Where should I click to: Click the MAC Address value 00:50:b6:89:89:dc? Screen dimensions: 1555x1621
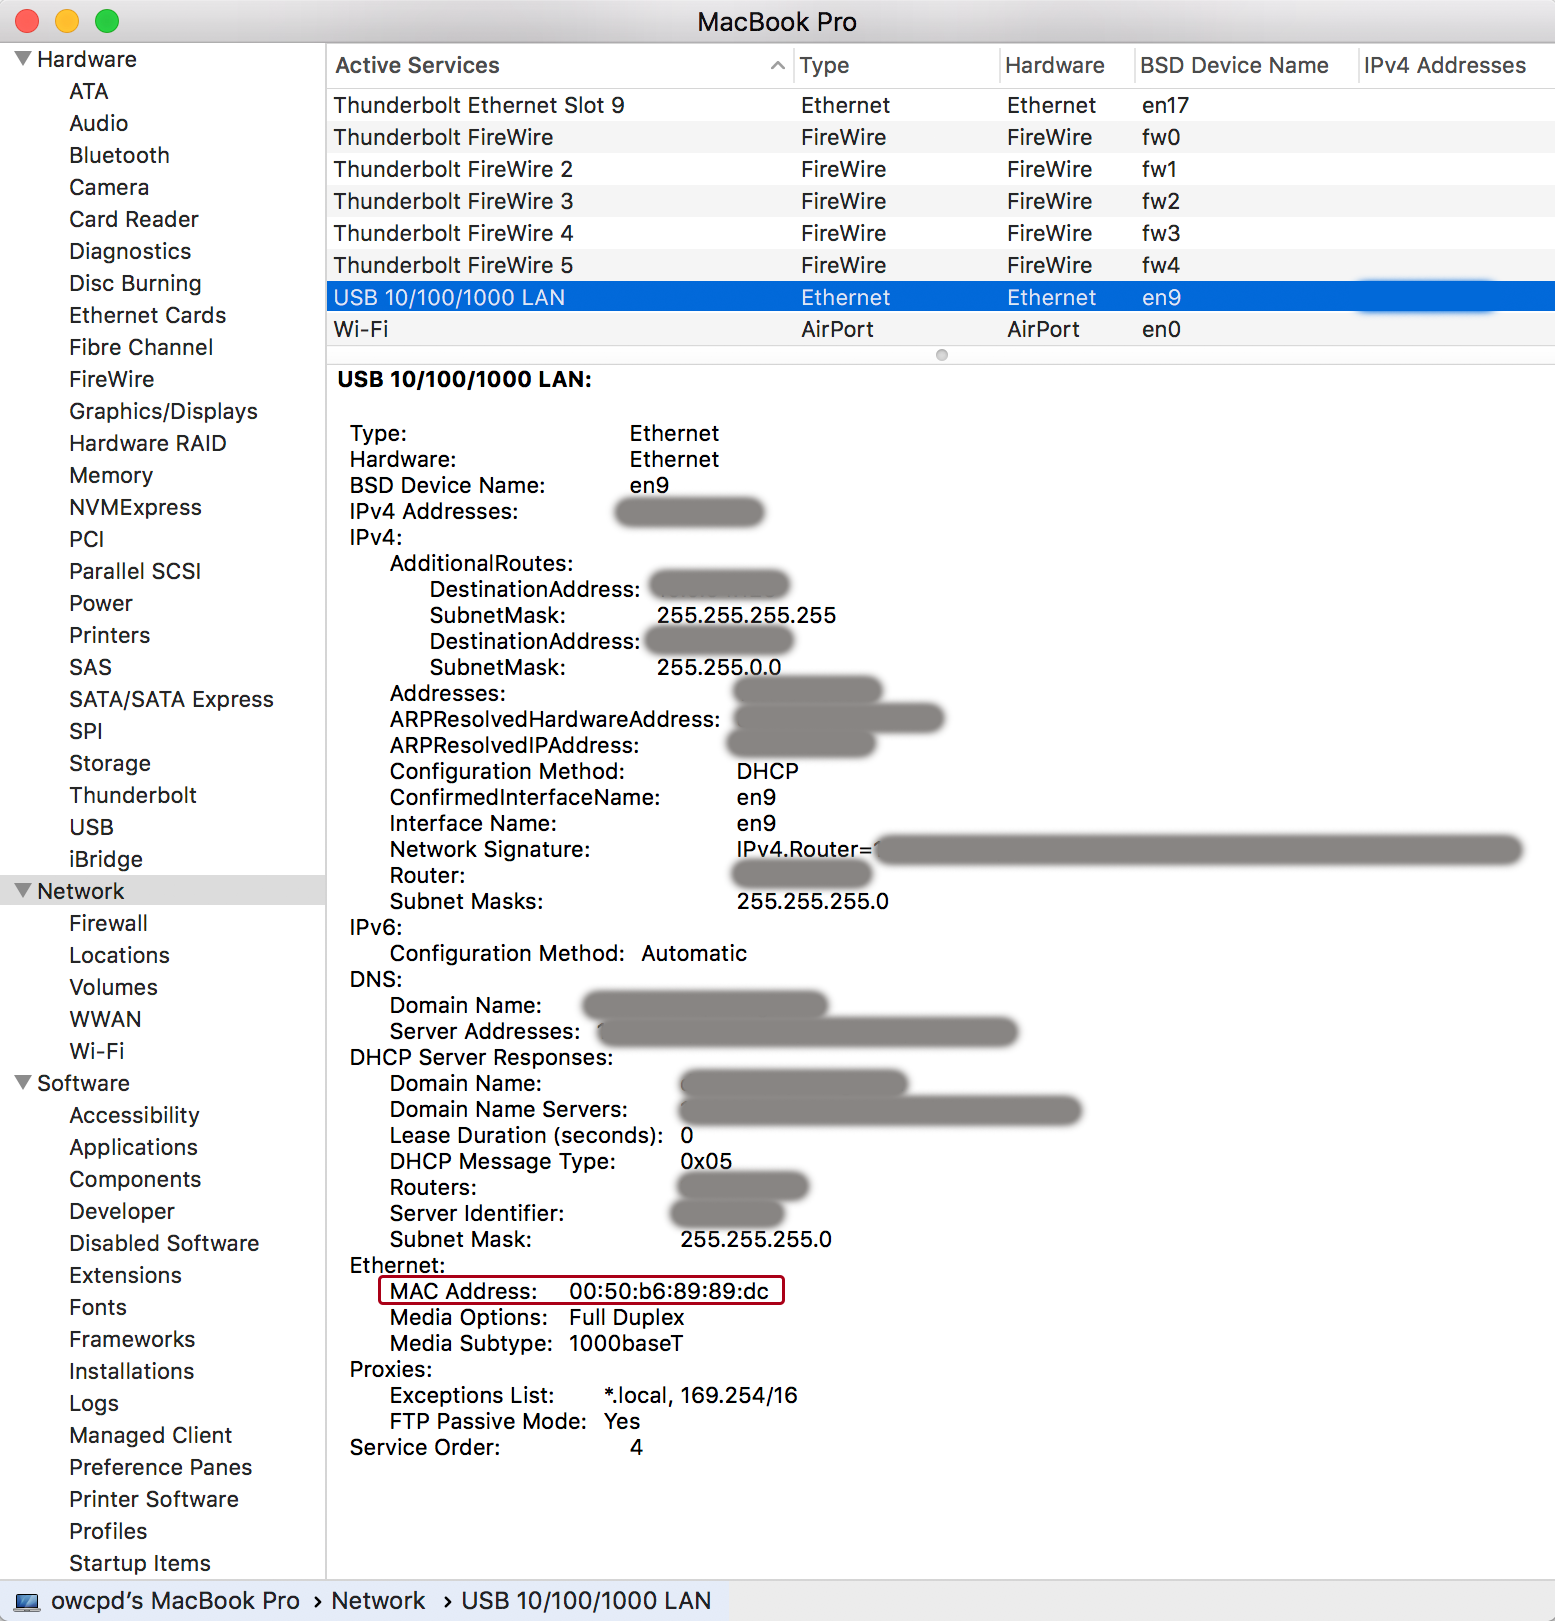[x=669, y=1291]
